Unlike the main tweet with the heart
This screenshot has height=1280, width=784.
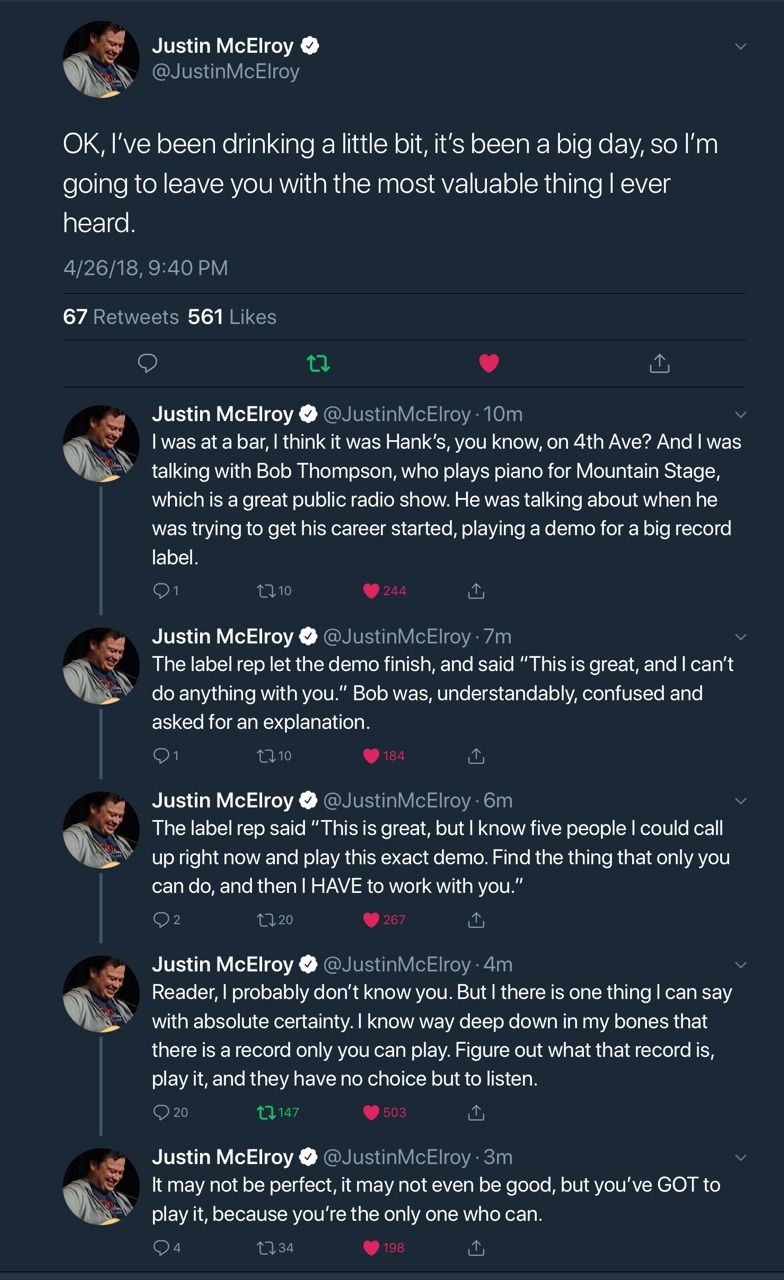488,363
